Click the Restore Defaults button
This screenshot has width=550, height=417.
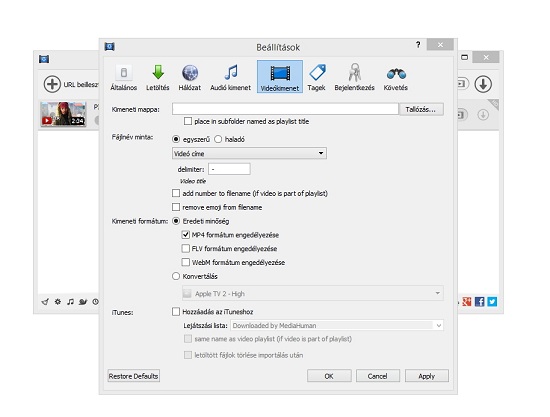tap(134, 376)
